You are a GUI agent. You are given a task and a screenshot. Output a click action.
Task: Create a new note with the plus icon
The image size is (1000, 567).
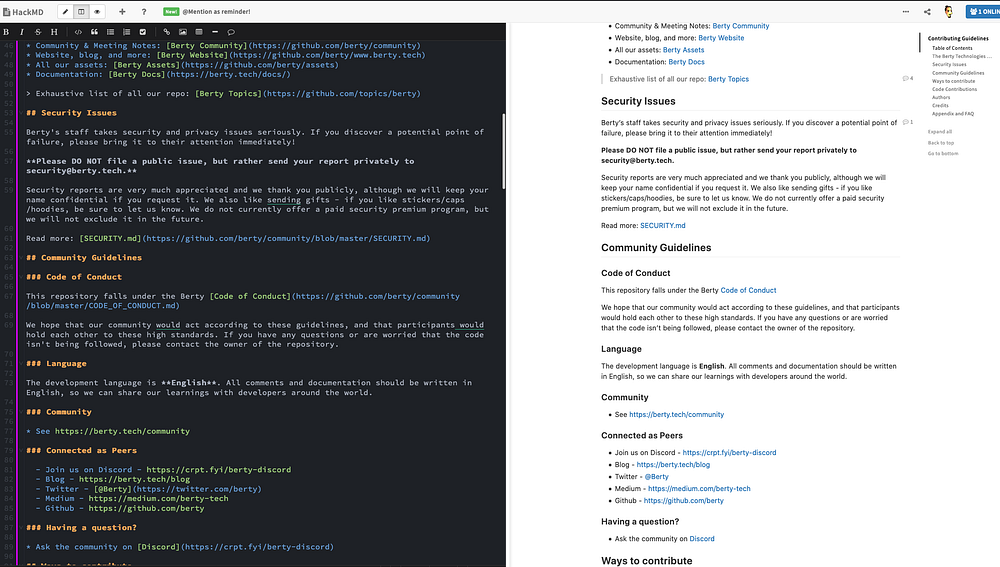point(122,11)
